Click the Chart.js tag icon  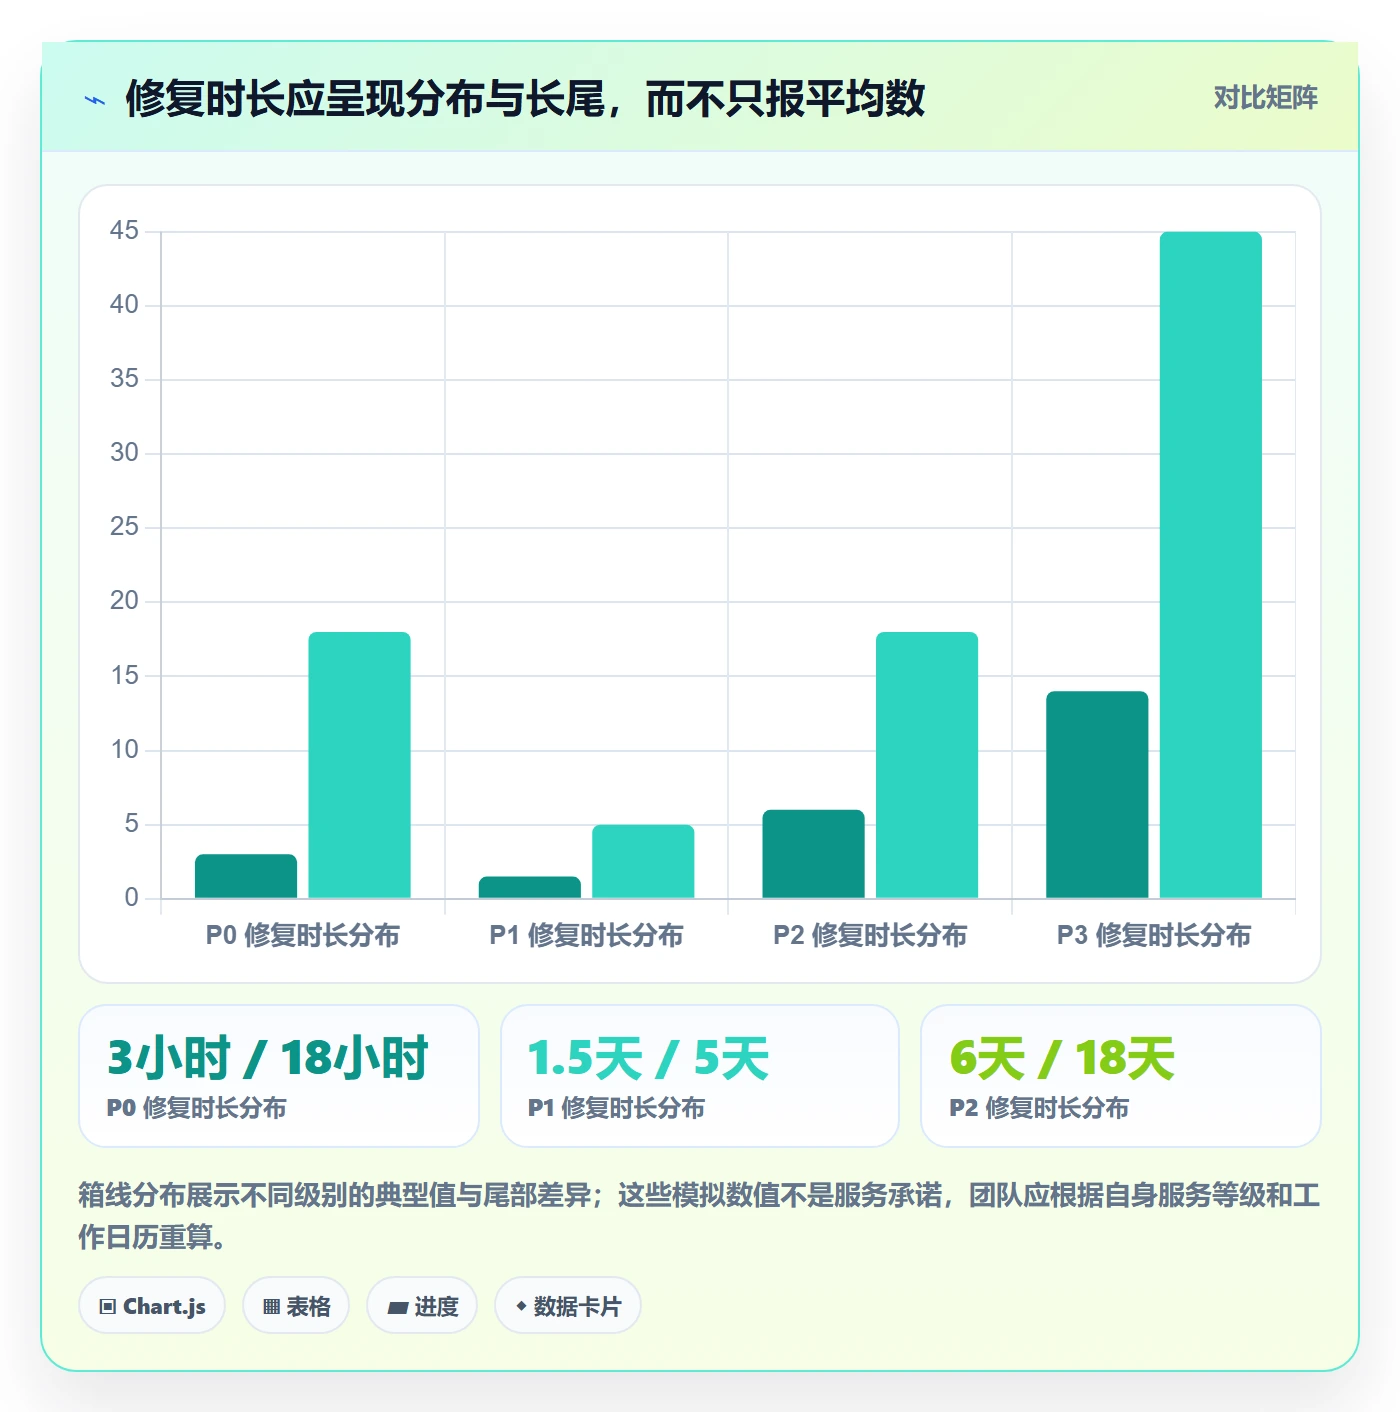click(x=108, y=1306)
